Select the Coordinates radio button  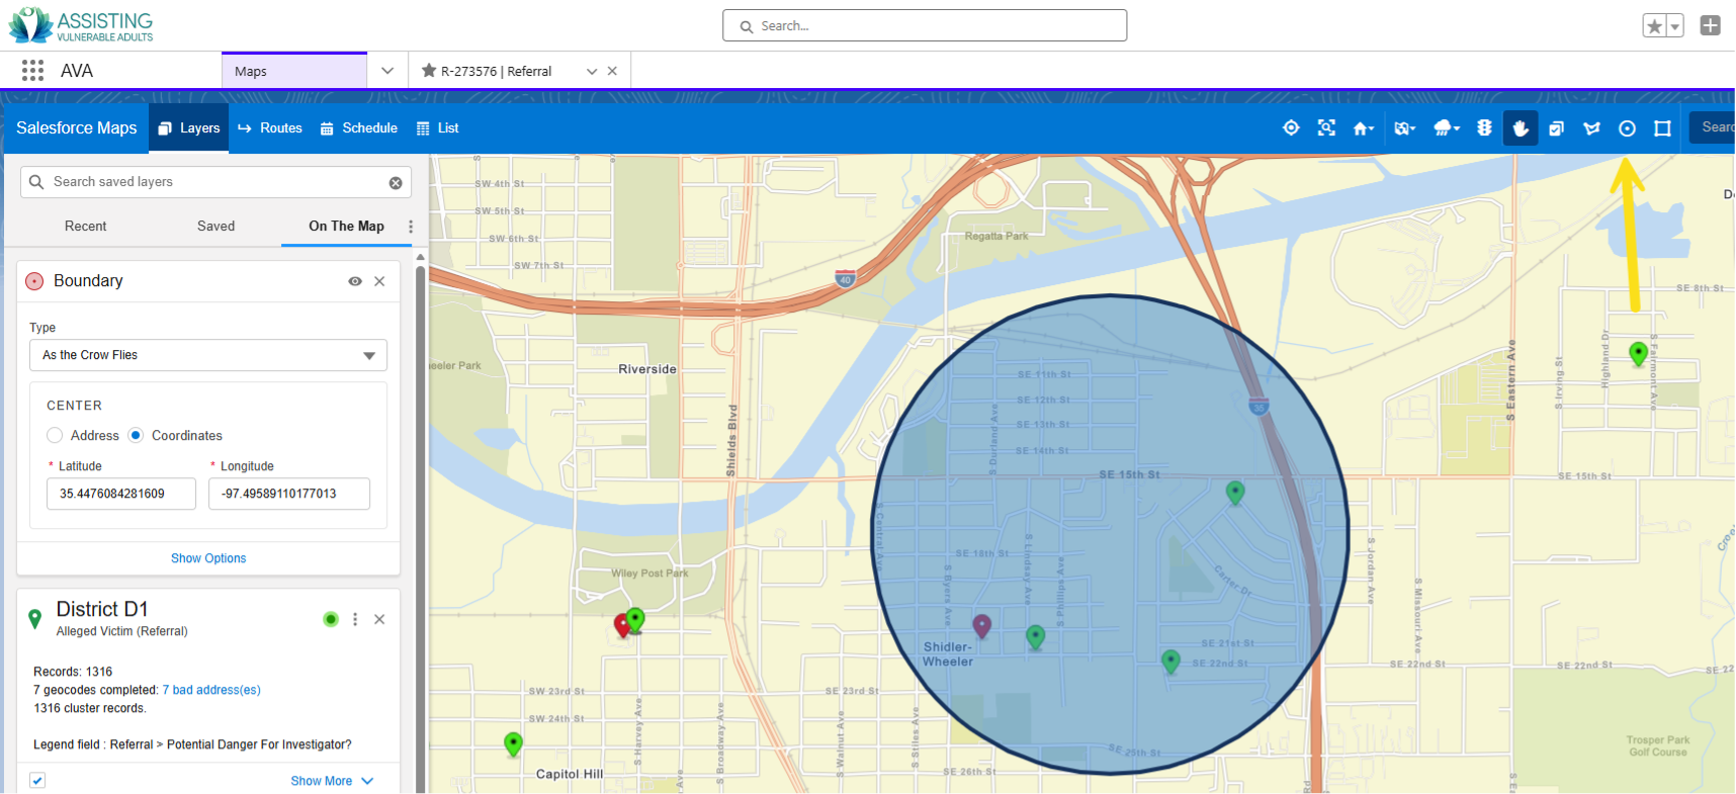136,435
